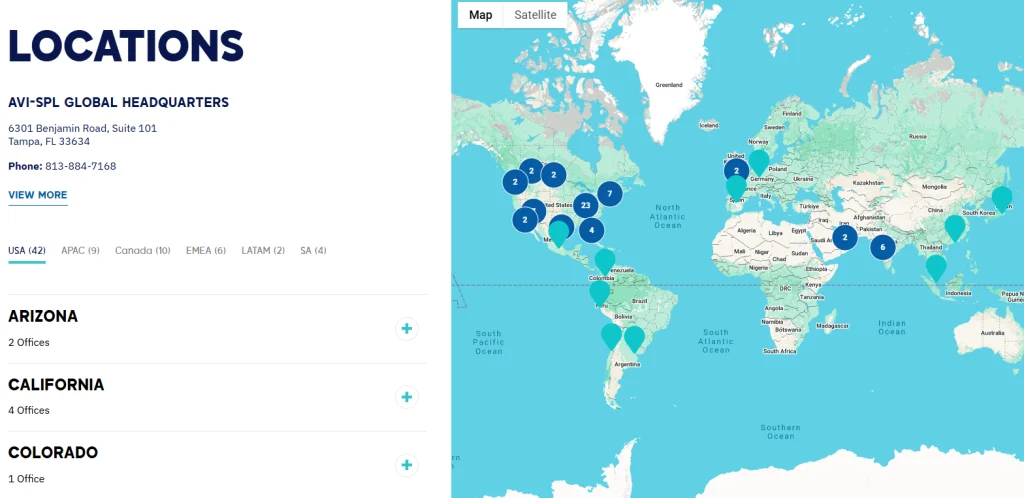Open the 7-location cluster in northeastern US
1024x498 pixels.
610,194
